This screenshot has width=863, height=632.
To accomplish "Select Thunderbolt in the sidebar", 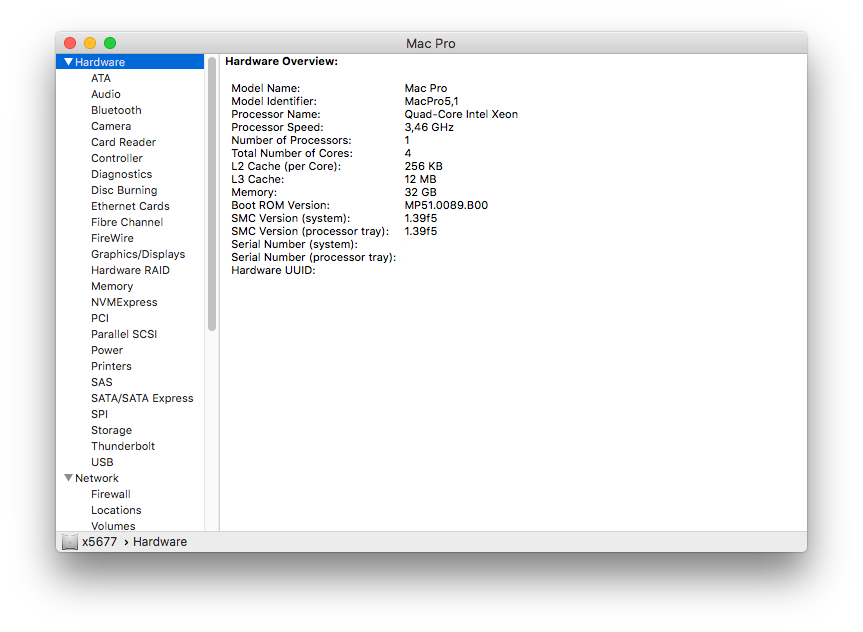I will 123,445.
